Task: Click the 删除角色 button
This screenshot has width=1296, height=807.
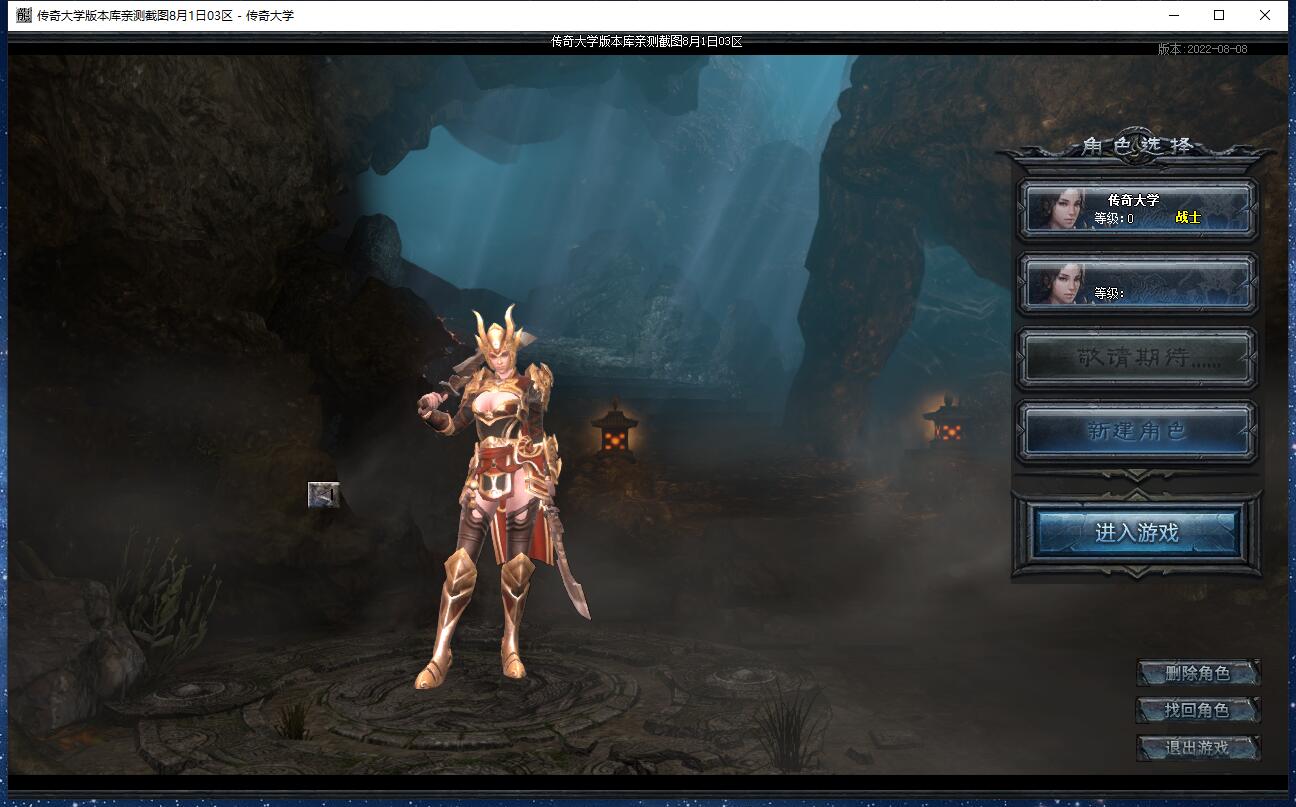Action: pyautogui.click(x=1198, y=673)
